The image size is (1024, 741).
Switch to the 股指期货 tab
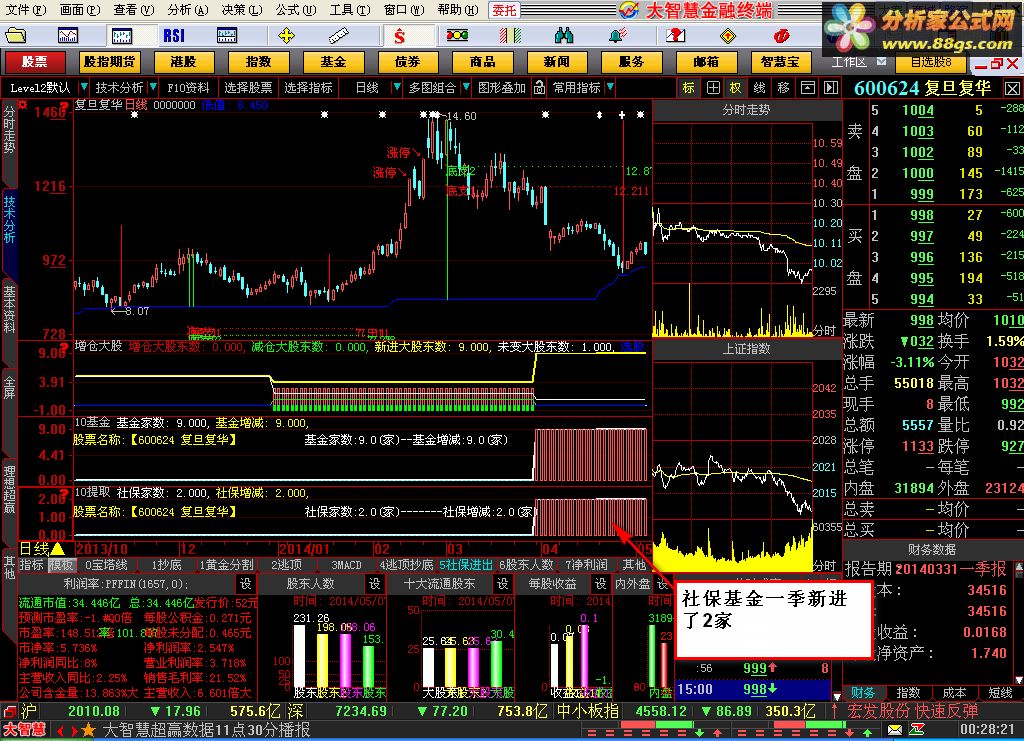[x=109, y=62]
